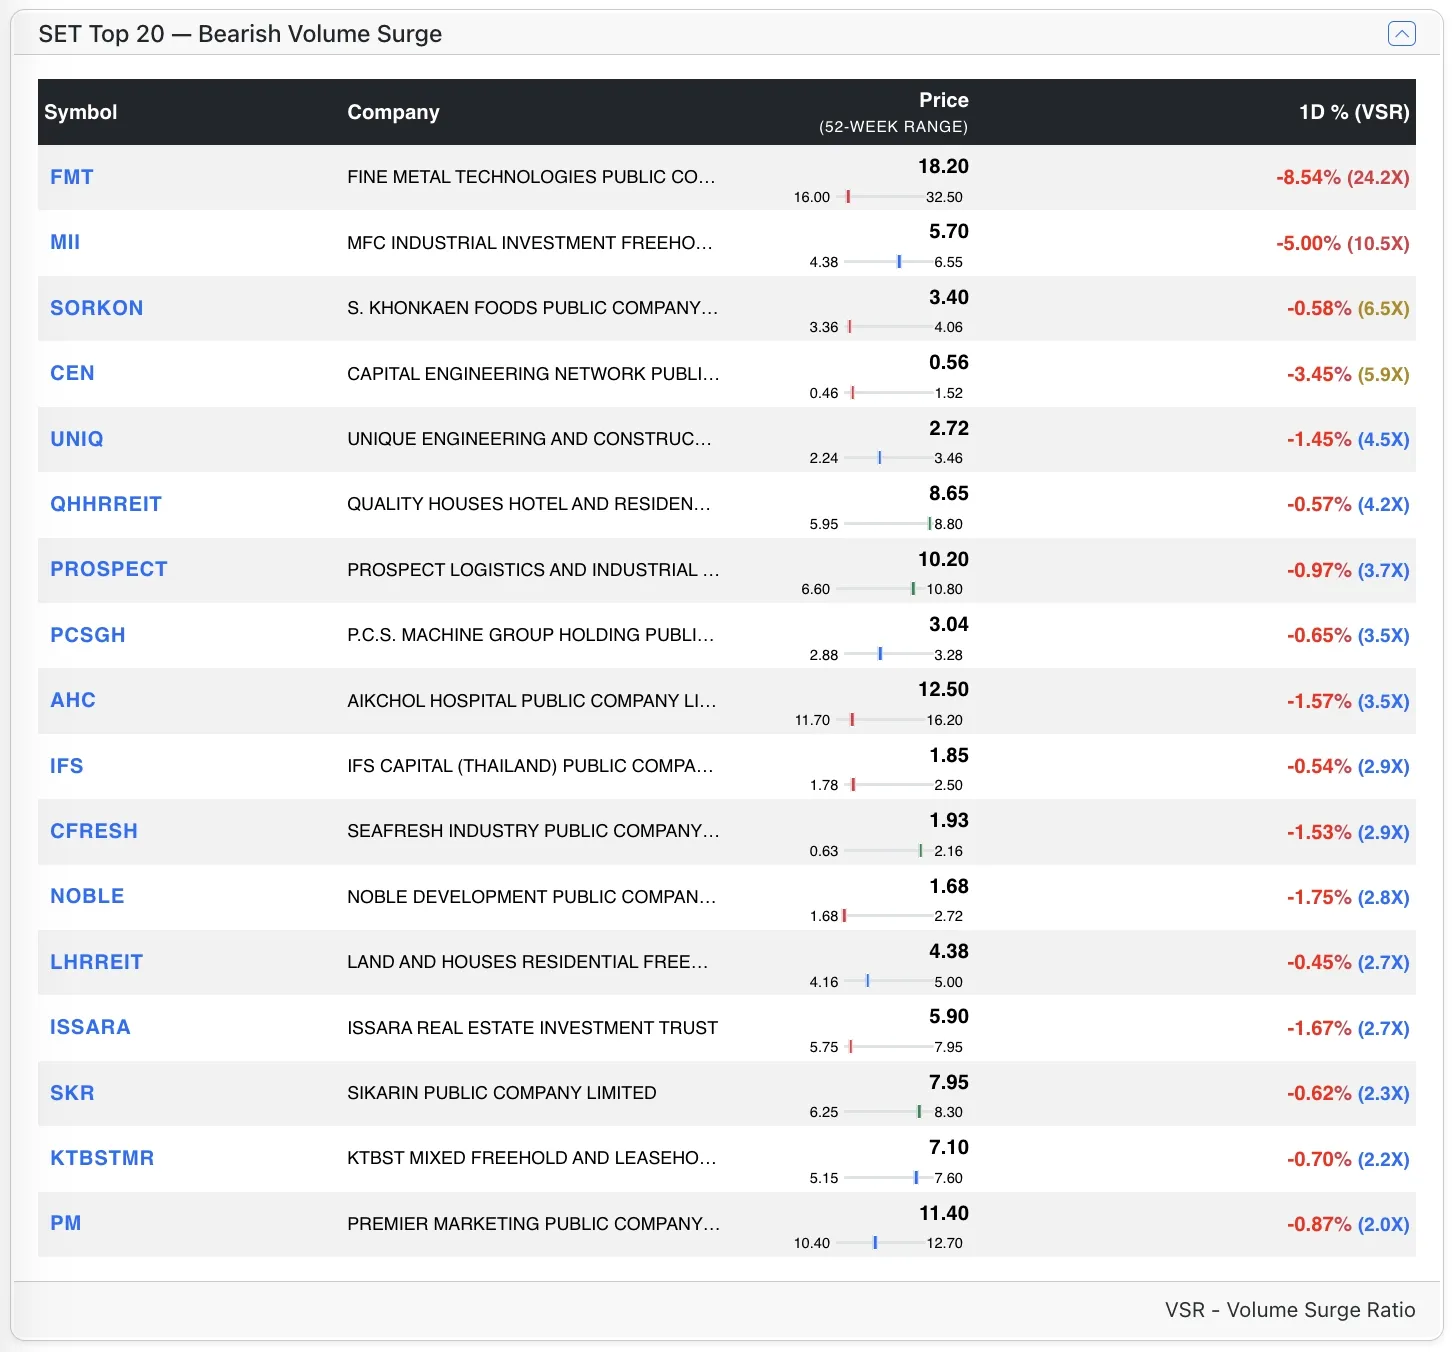The width and height of the screenshot is (1452, 1352).
Task: Open the IFS symbol link
Action: 67,766
